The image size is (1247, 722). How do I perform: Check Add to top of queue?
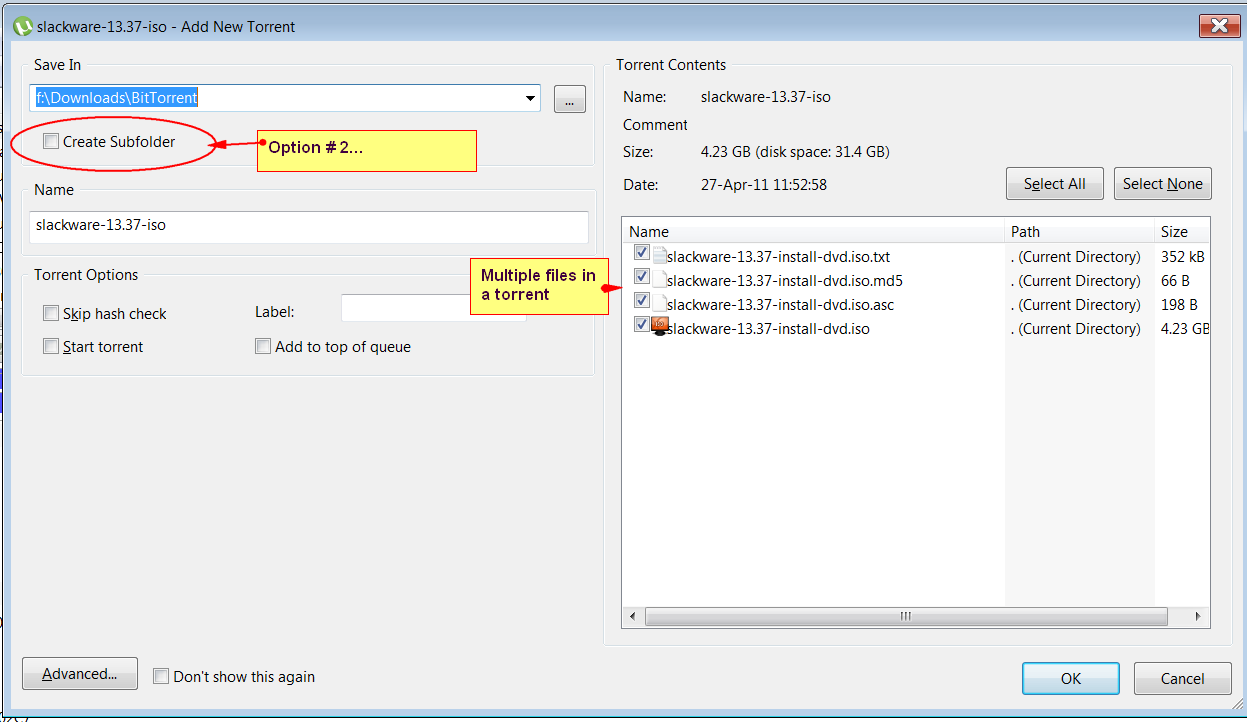point(263,347)
